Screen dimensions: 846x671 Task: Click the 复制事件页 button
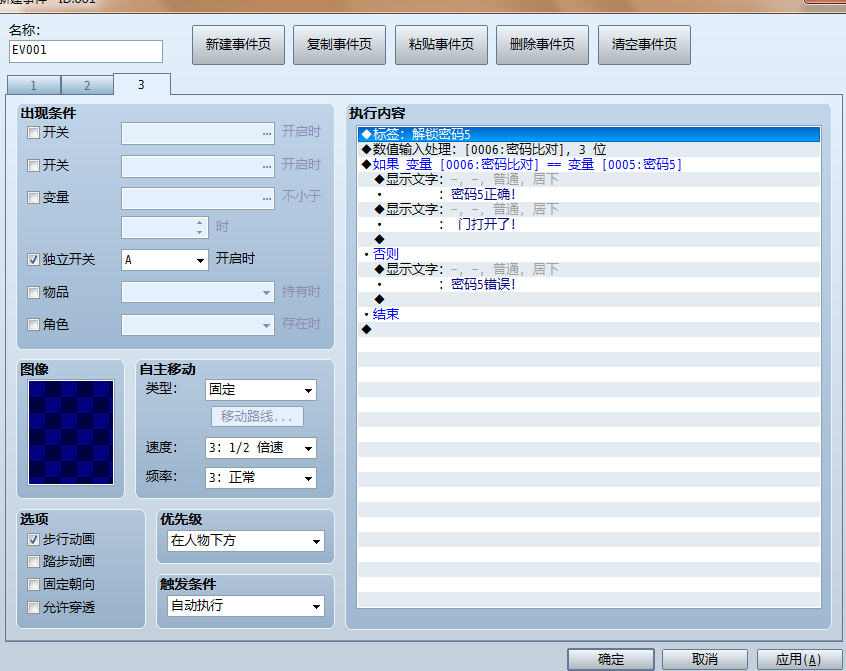339,45
